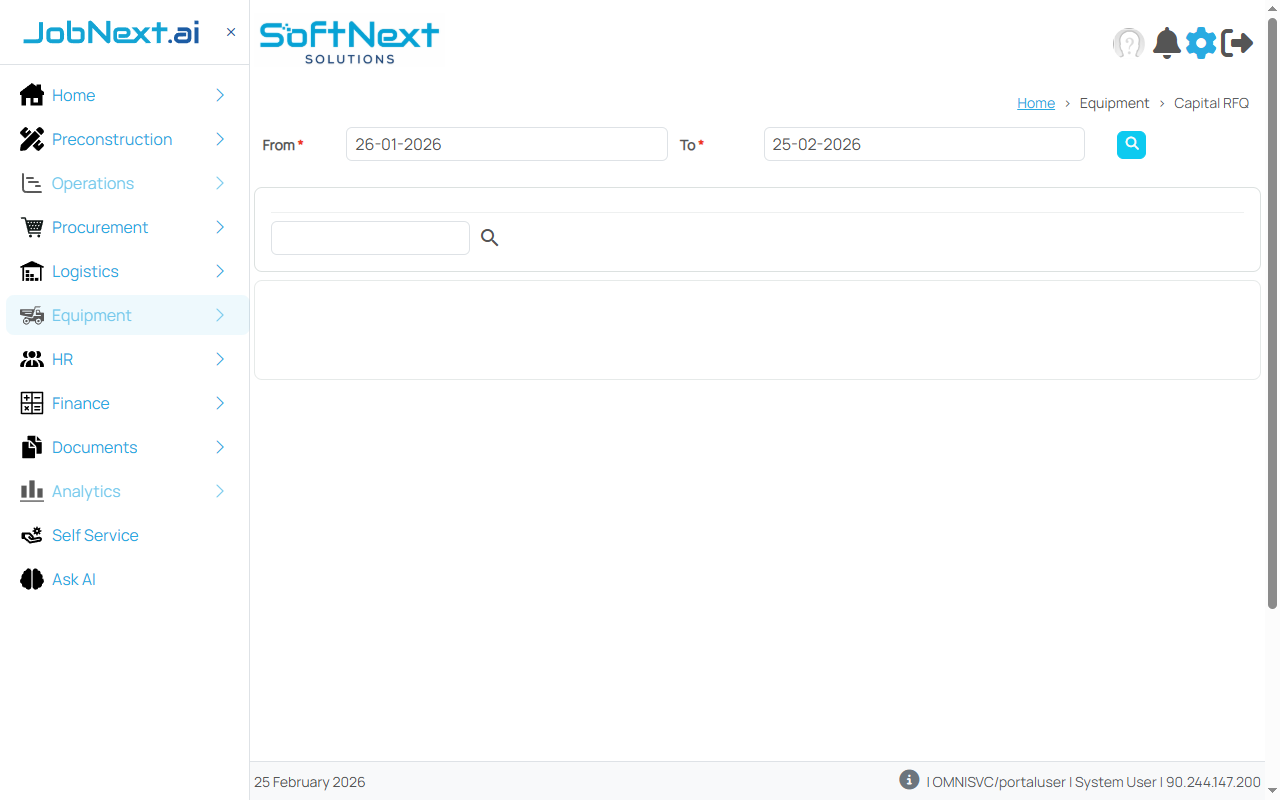Screen dimensions: 1280x800
Task: Click the To date field
Action: [923, 144]
